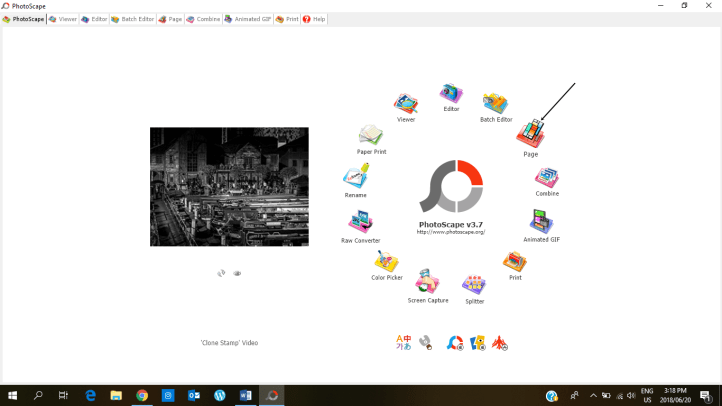722x406 pixels.
Task: Open the Color Picker tool icon
Action: [x=386, y=262]
